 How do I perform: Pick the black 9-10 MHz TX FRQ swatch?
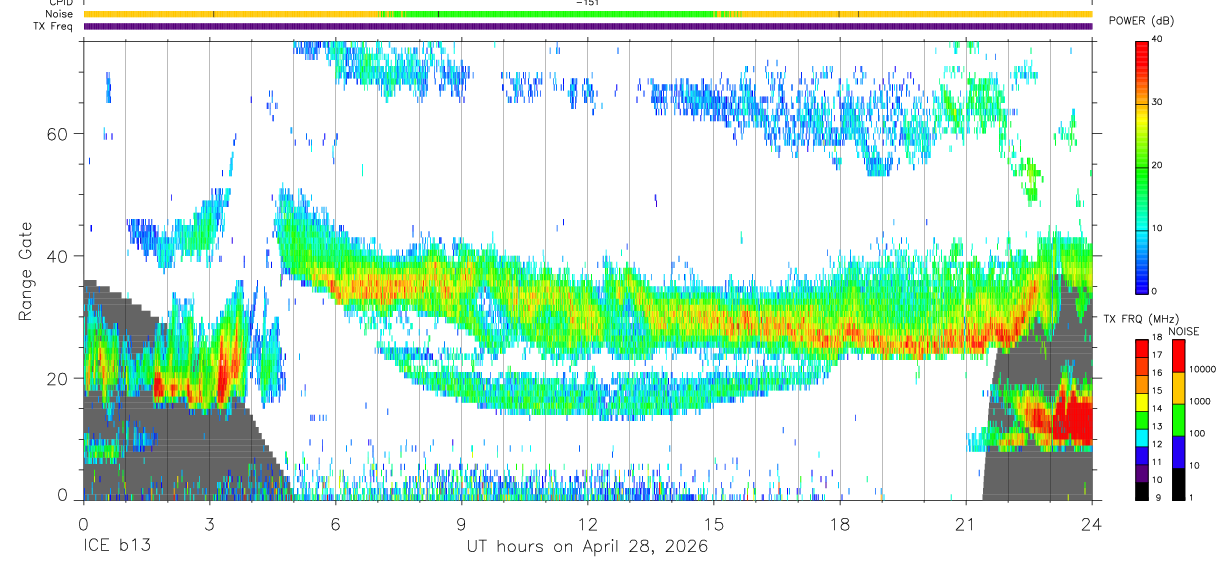click(x=1142, y=491)
